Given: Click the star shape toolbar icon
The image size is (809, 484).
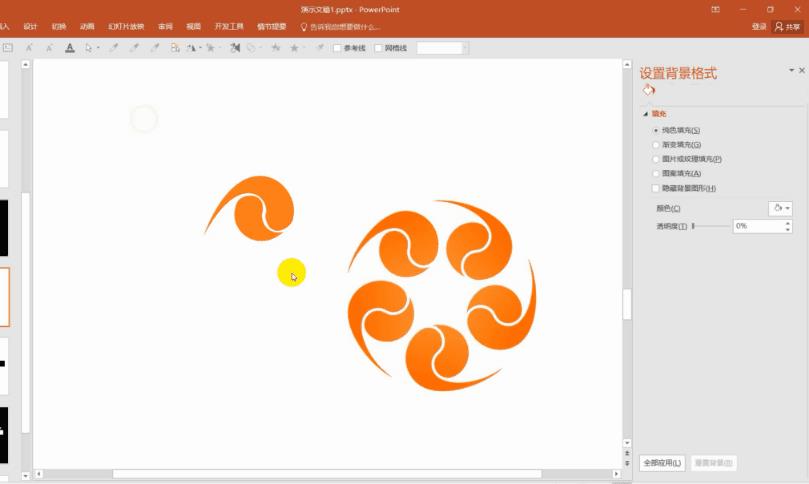Looking at the screenshot, I should click(x=293, y=47).
